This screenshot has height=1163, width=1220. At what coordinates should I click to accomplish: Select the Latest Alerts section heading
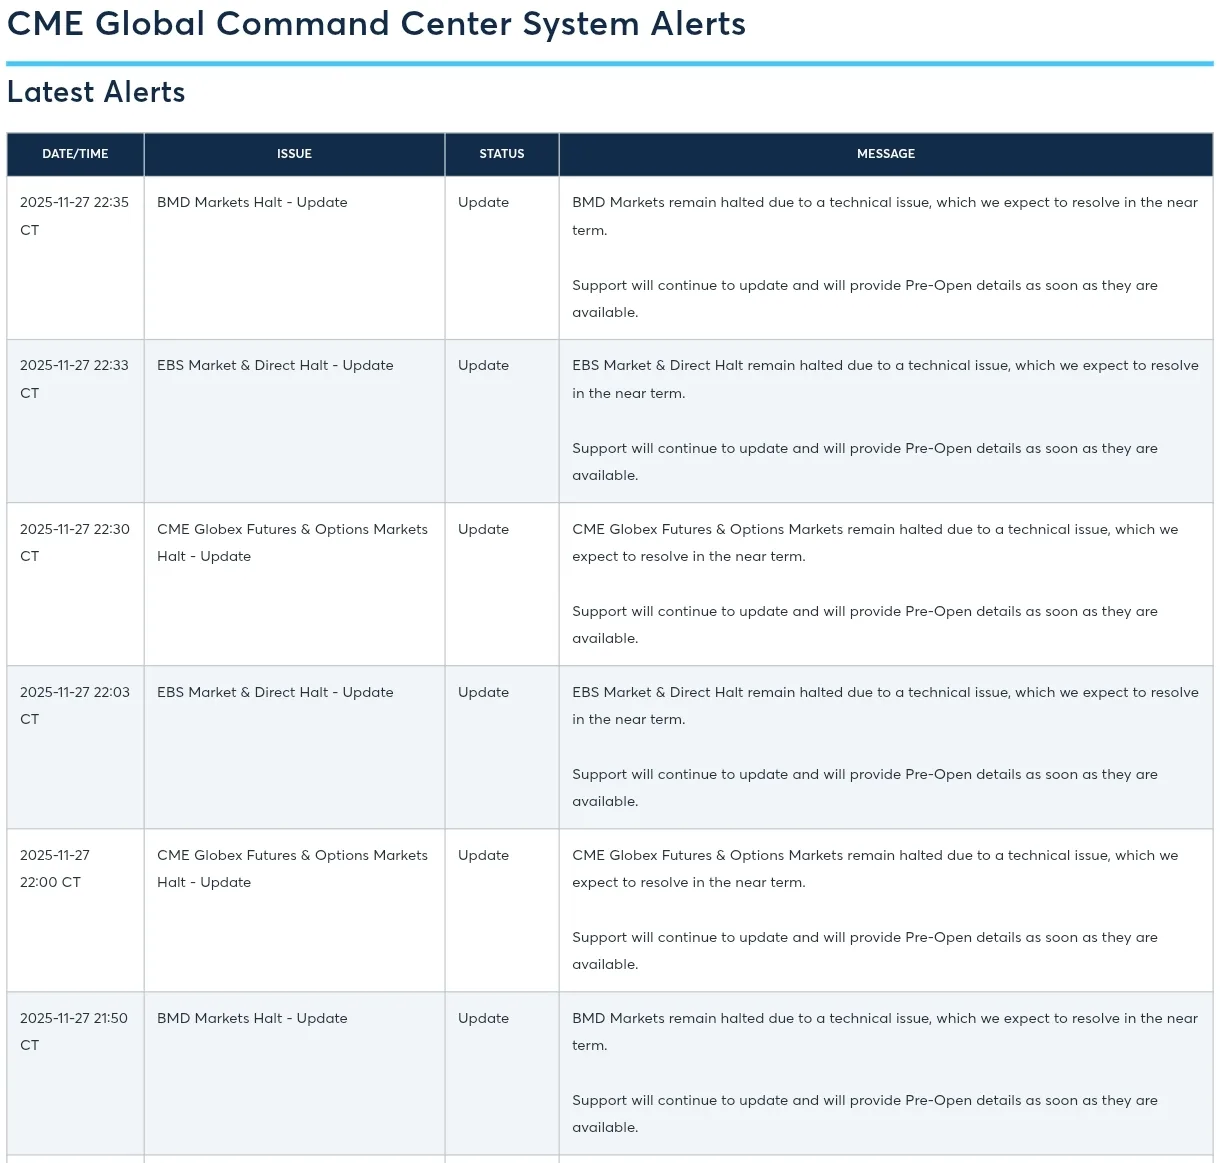click(x=96, y=92)
